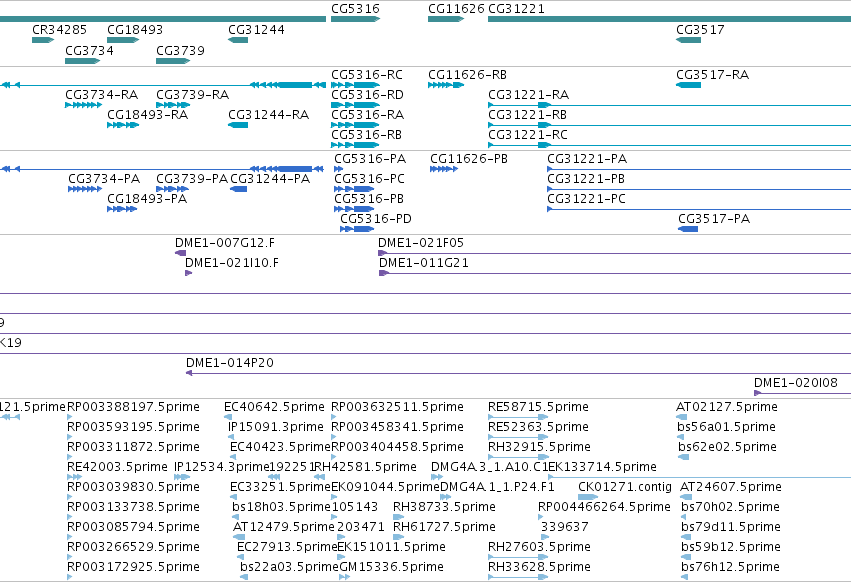Click the AT24607.5prime EST label
Screen dimensions: 851x582
[x=731, y=488]
